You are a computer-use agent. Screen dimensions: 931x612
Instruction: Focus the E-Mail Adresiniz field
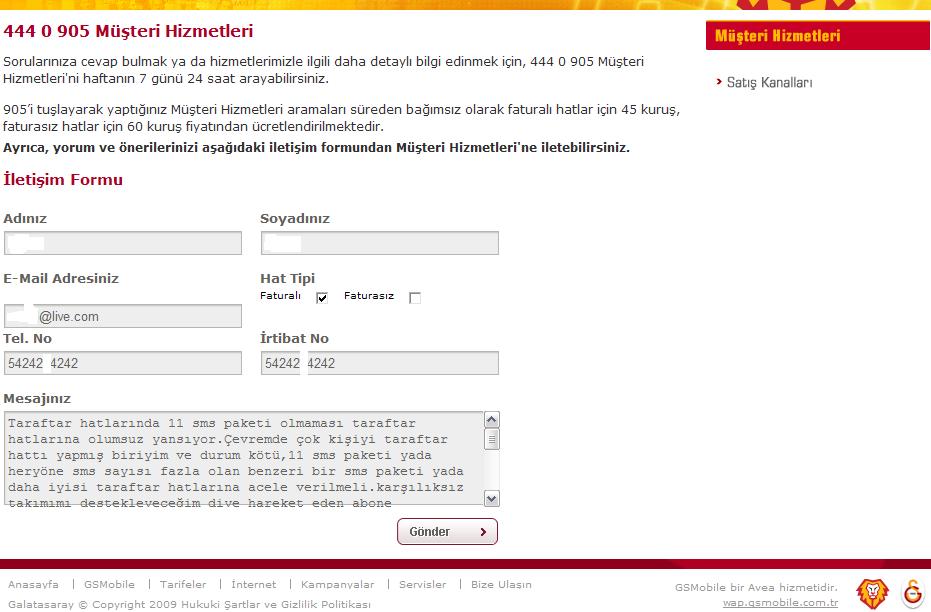point(123,316)
